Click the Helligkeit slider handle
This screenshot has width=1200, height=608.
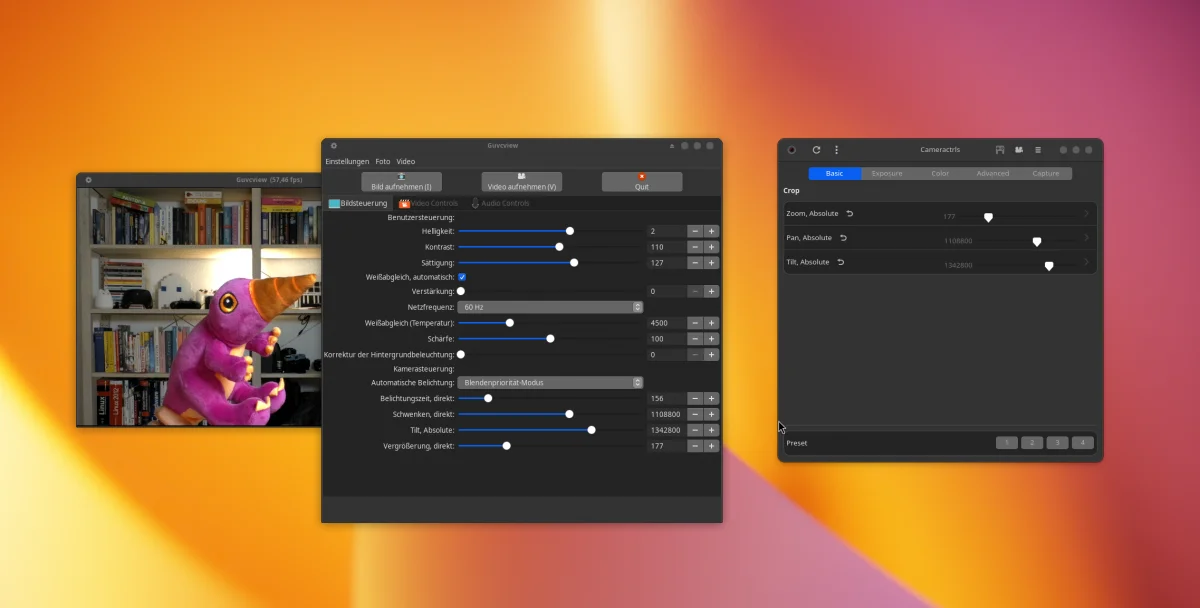570,231
